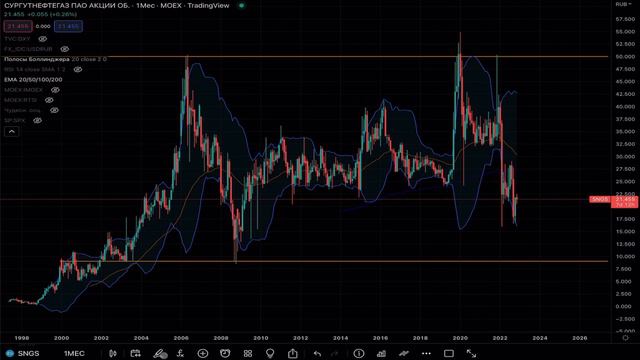Toggle visibility of MOEX:RTSI overlay

[x=49, y=100]
